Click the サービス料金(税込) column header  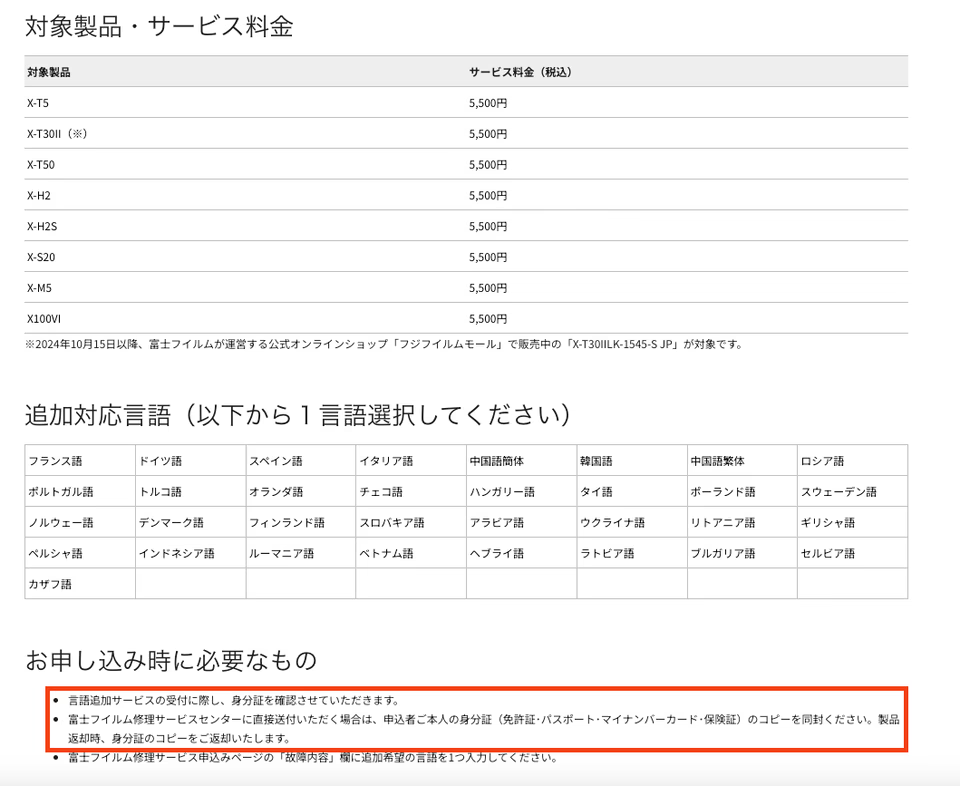click(x=520, y=72)
